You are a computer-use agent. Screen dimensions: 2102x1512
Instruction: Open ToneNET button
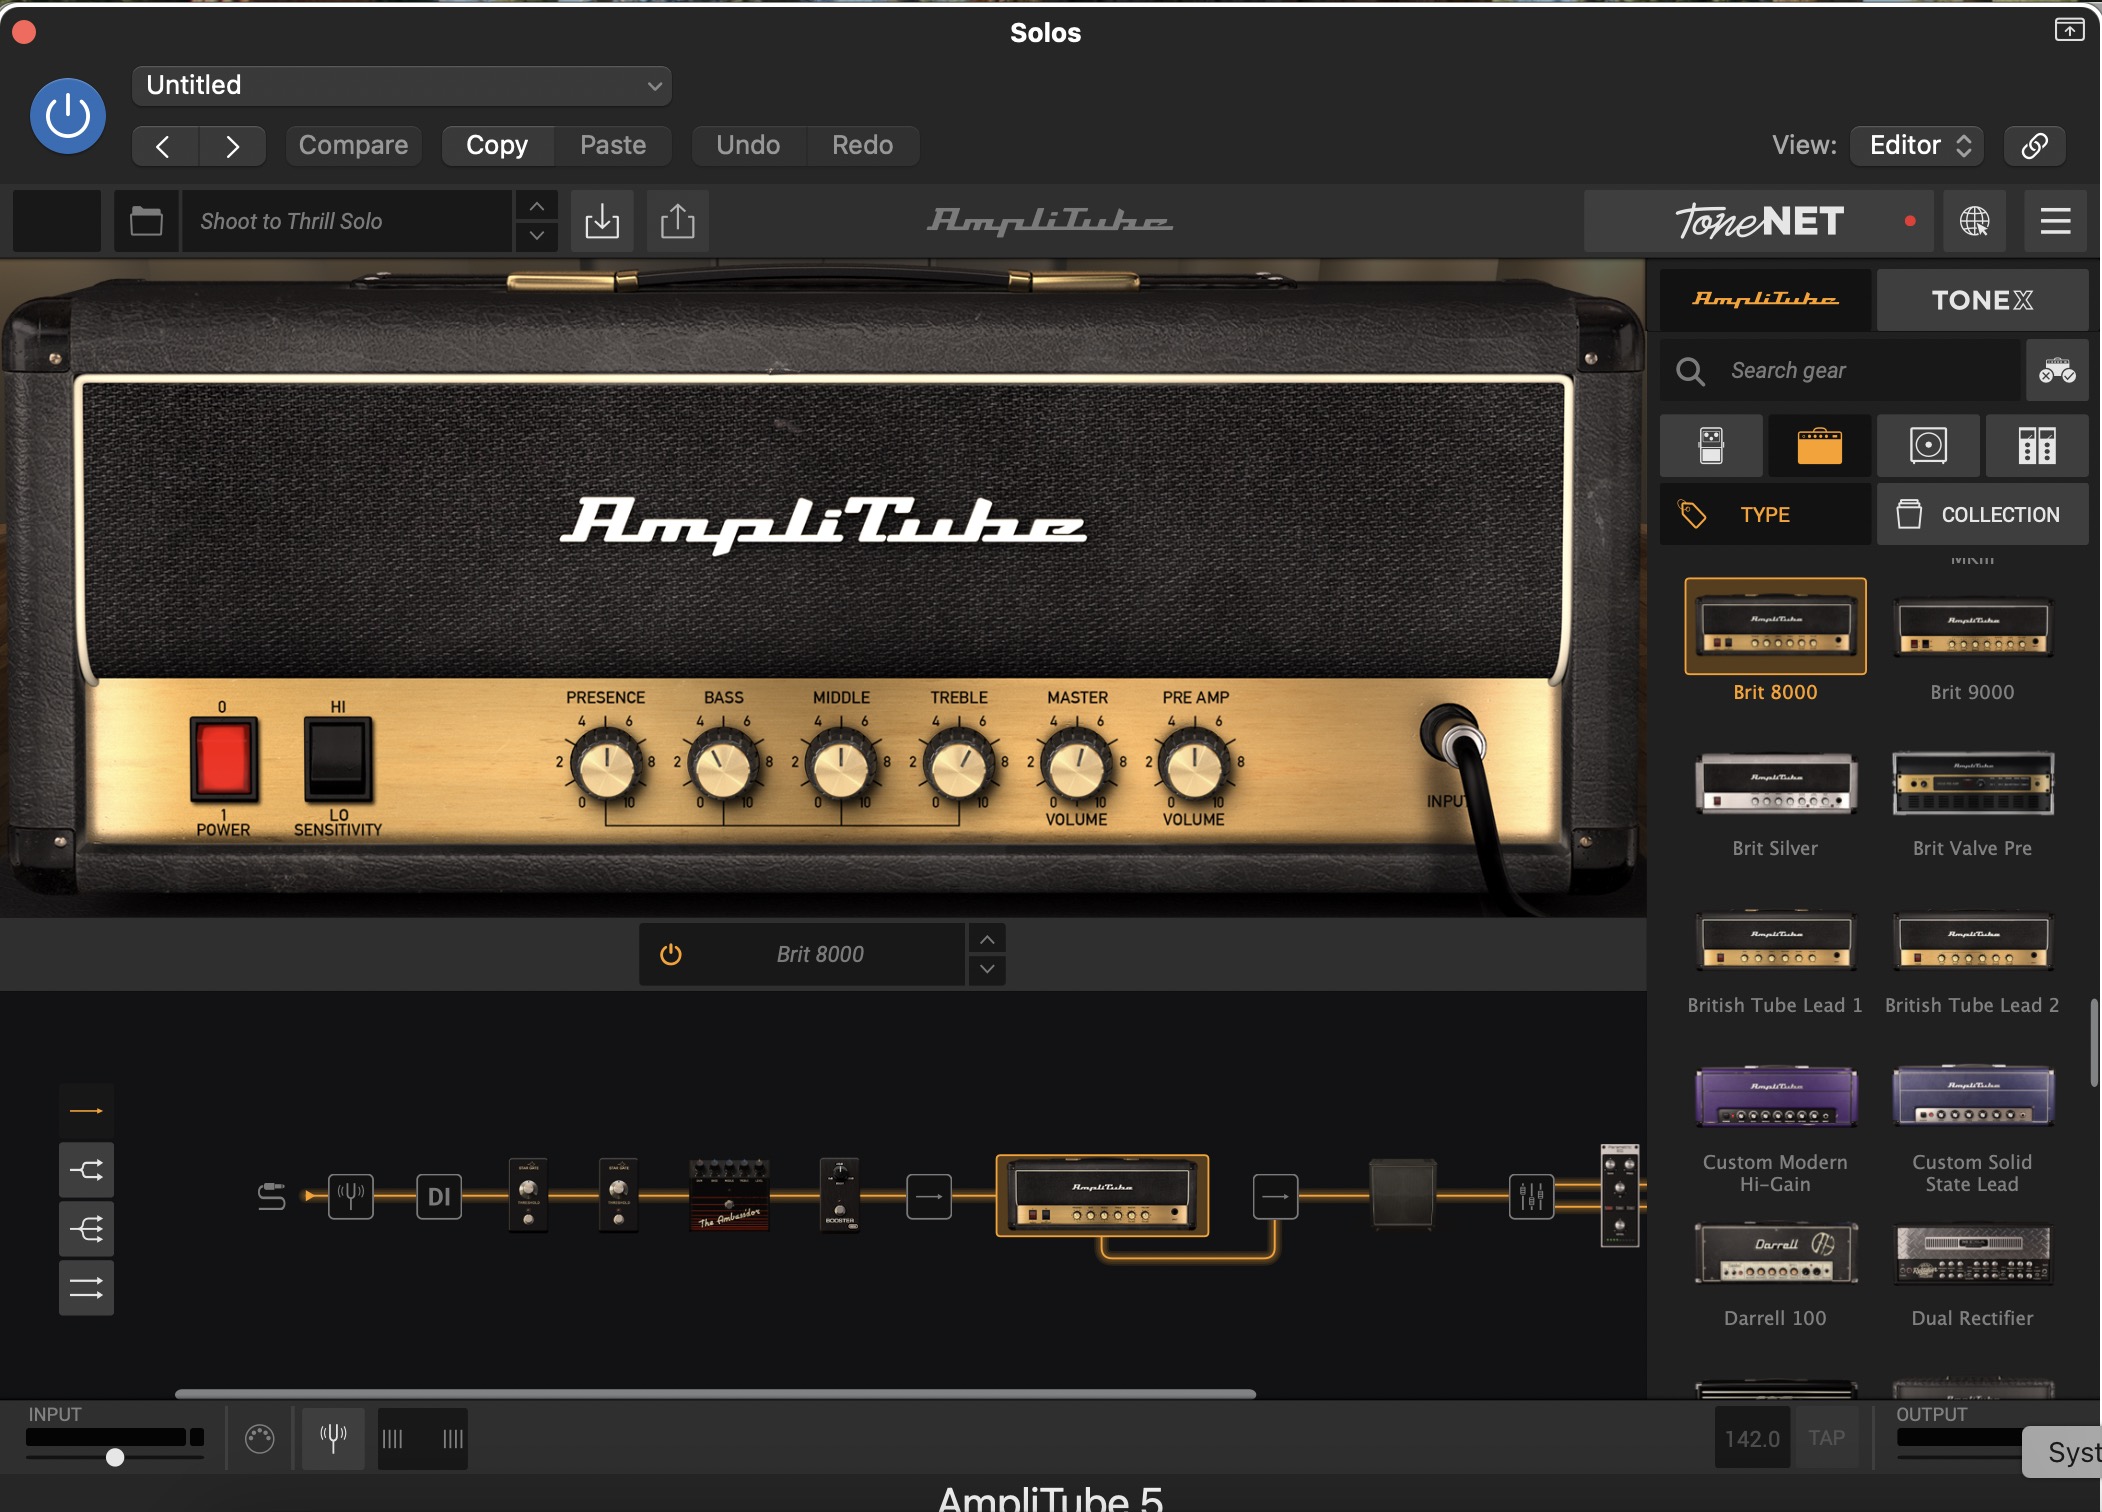pyautogui.click(x=1761, y=221)
